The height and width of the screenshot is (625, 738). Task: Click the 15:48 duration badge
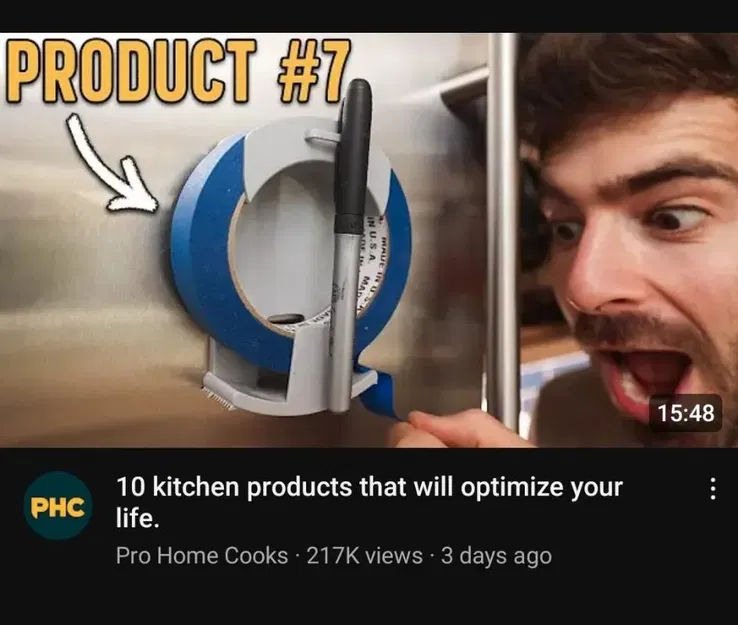tap(685, 413)
